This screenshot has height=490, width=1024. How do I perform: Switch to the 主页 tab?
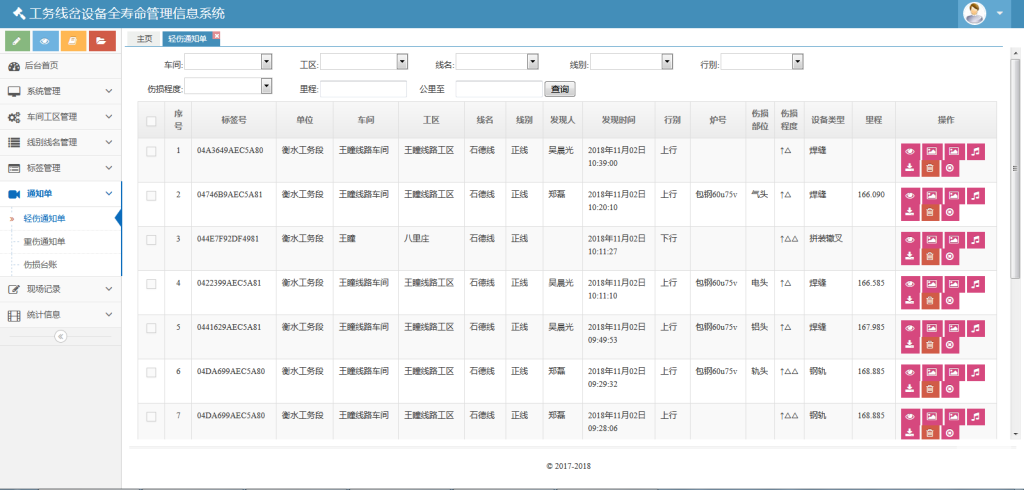point(145,39)
